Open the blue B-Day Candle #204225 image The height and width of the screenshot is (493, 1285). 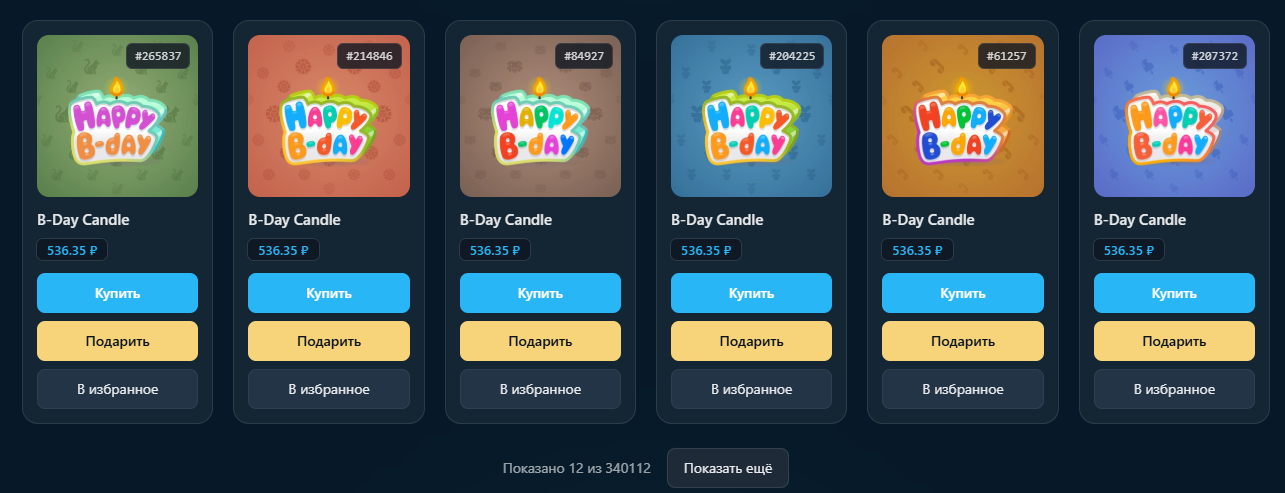tap(751, 116)
